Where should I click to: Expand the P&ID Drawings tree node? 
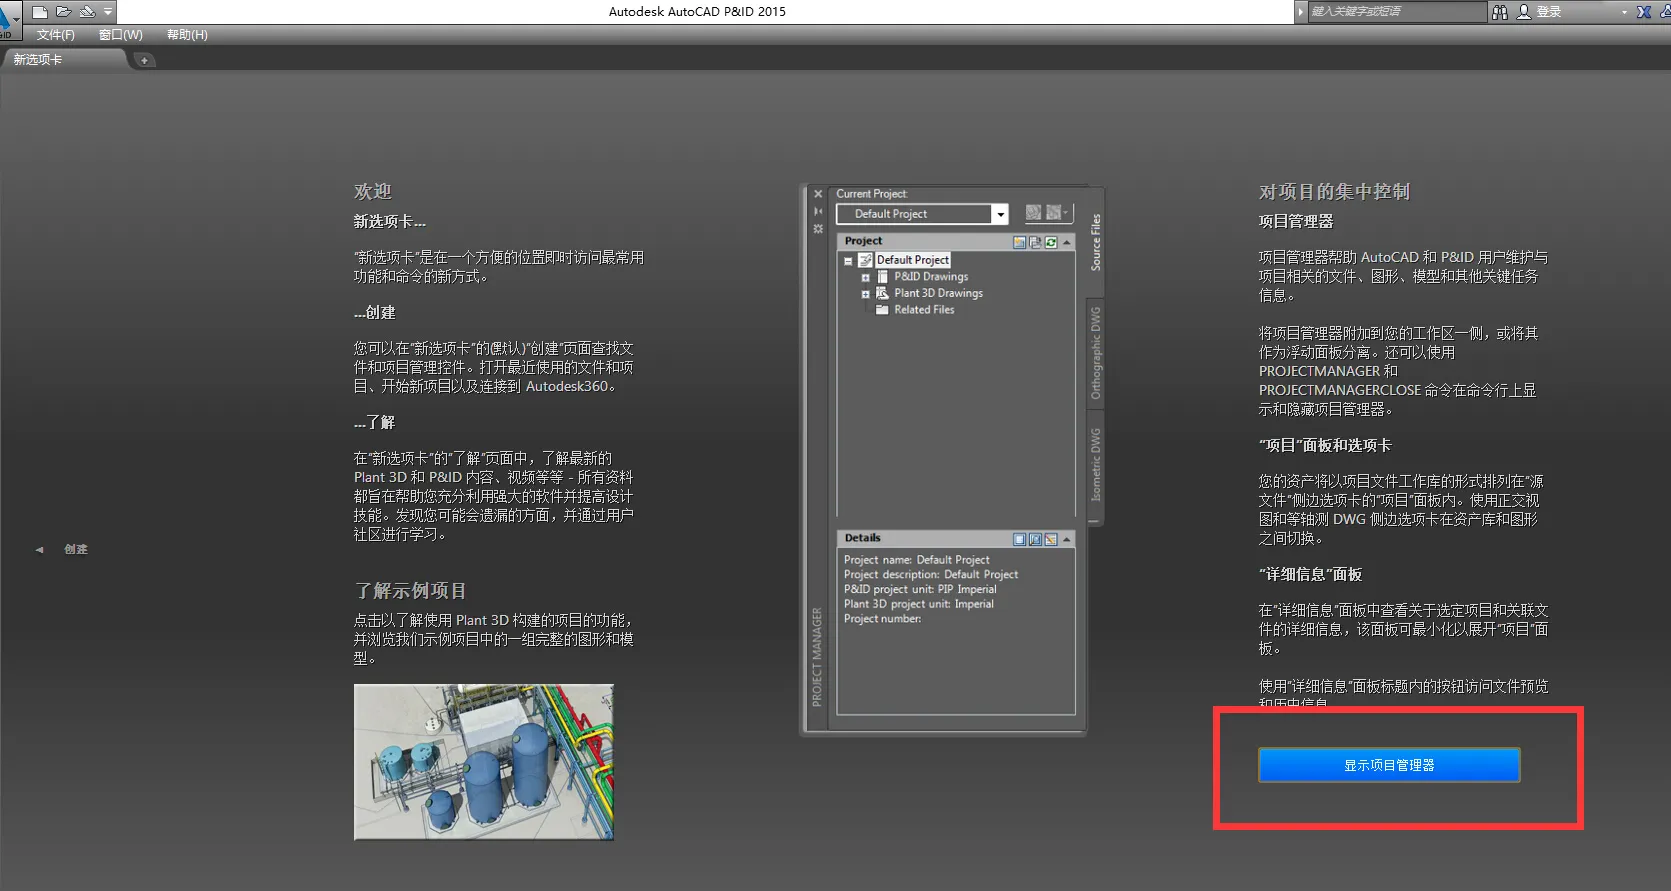(x=865, y=278)
